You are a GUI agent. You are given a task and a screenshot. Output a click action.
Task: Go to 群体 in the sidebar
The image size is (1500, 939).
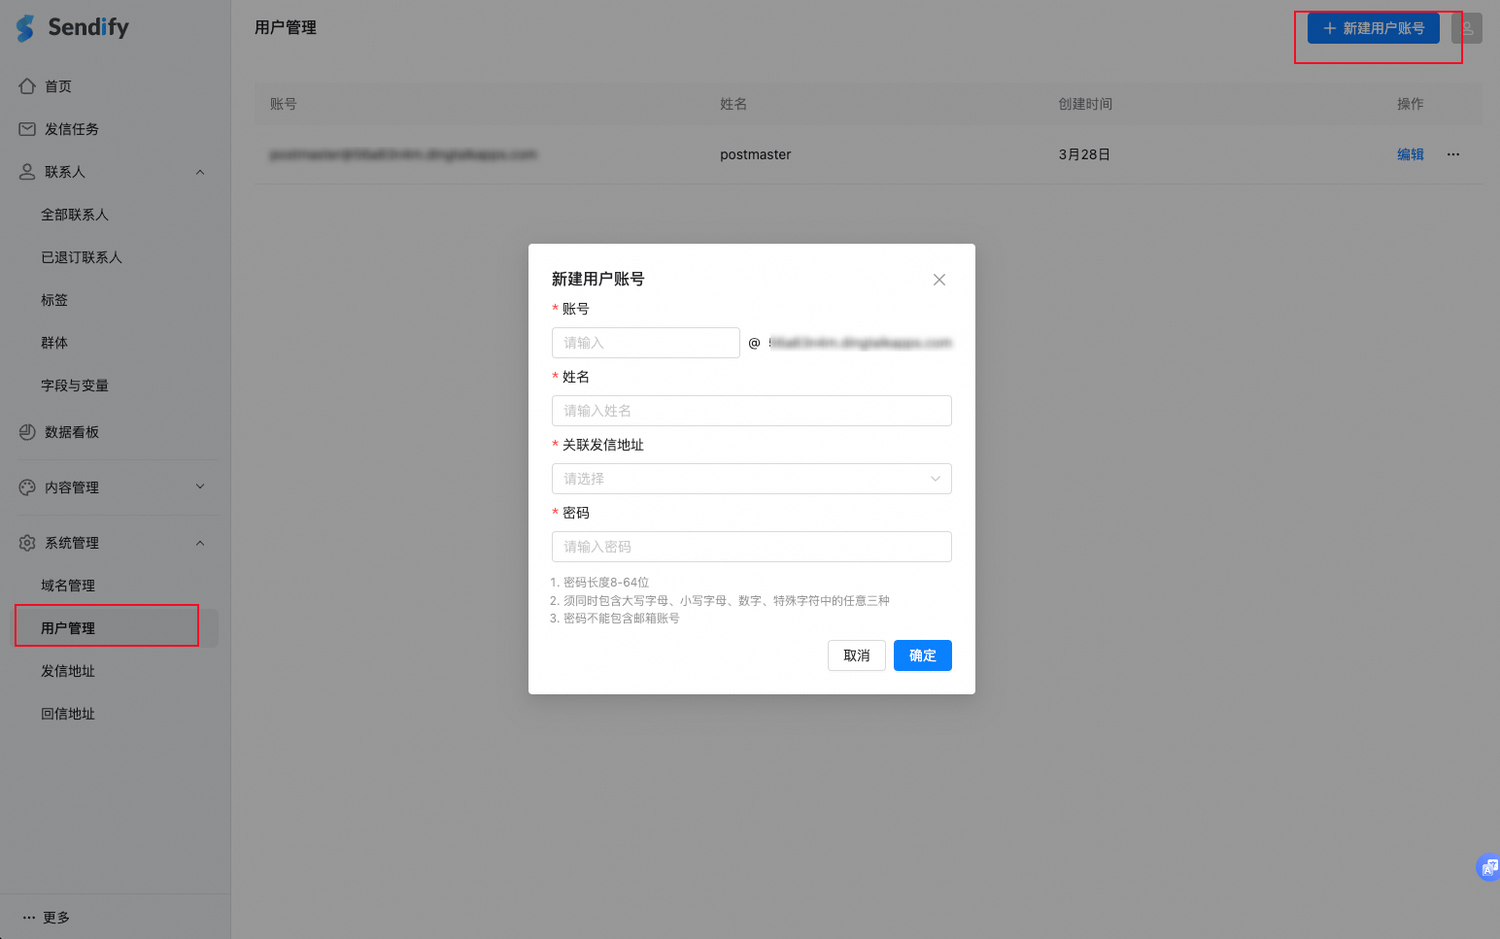54,343
